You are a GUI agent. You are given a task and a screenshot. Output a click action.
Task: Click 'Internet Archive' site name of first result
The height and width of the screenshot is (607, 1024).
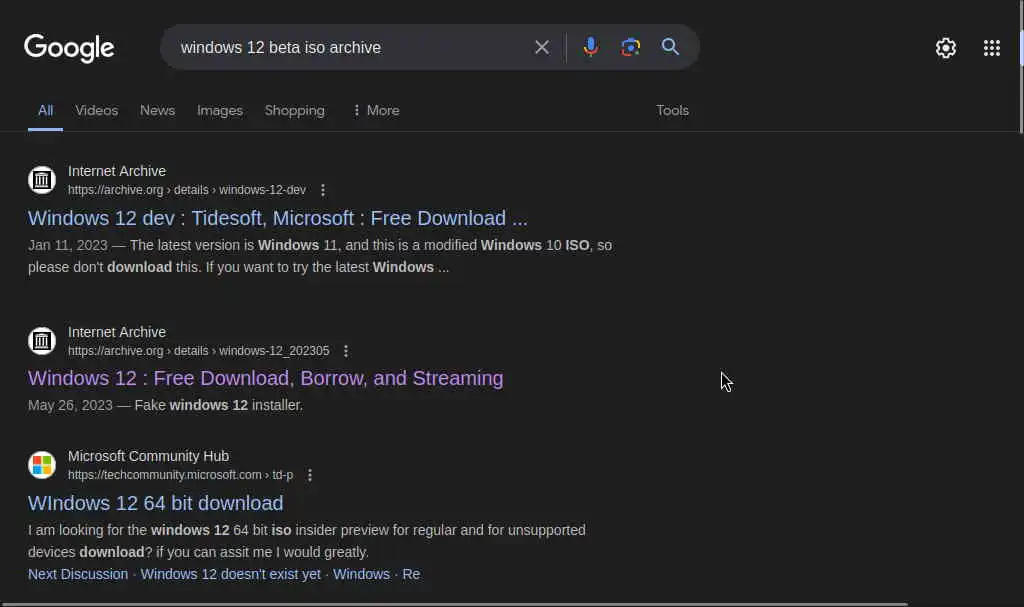(x=117, y=171)
